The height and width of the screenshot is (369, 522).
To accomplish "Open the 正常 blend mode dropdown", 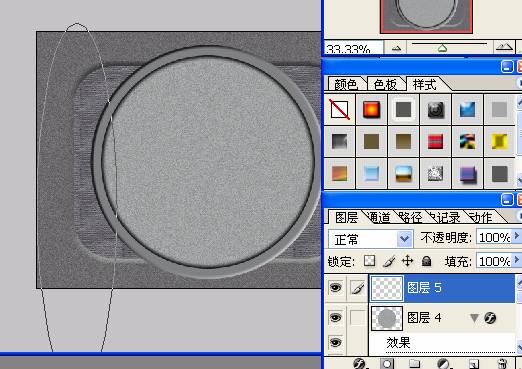I will point(371,239).
